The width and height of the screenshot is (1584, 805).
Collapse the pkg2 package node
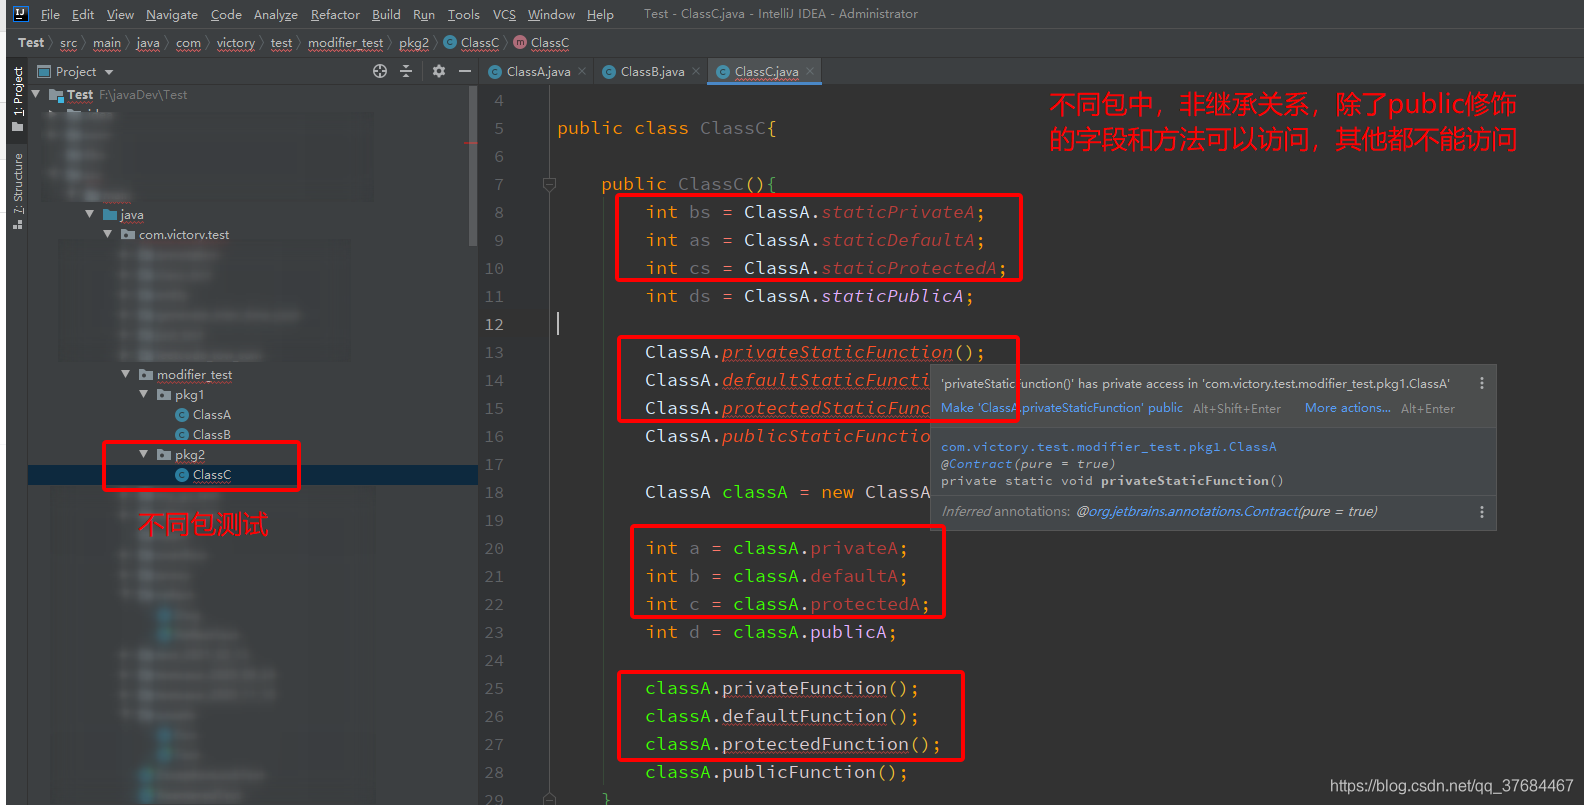tap(144, 454)
